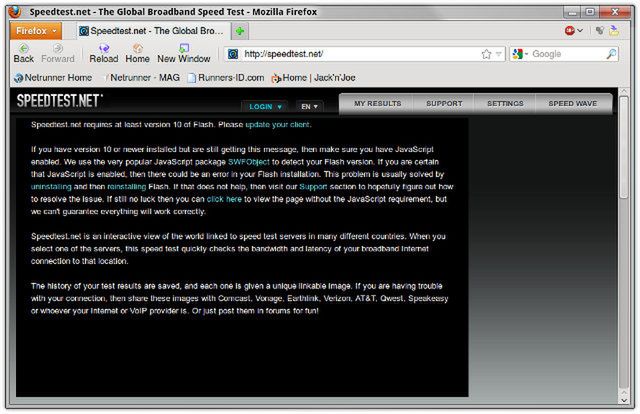Image resolution: width=640 pixels, height=414 pixels.
Task: Click the vertical scrollbar thumb
Action: tap(623, 147)
